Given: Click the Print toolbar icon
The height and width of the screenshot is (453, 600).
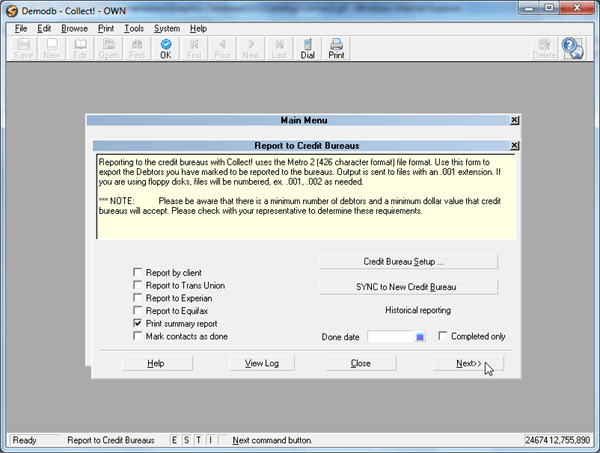Looking at the screenshot, I should [x=336, y=49].
